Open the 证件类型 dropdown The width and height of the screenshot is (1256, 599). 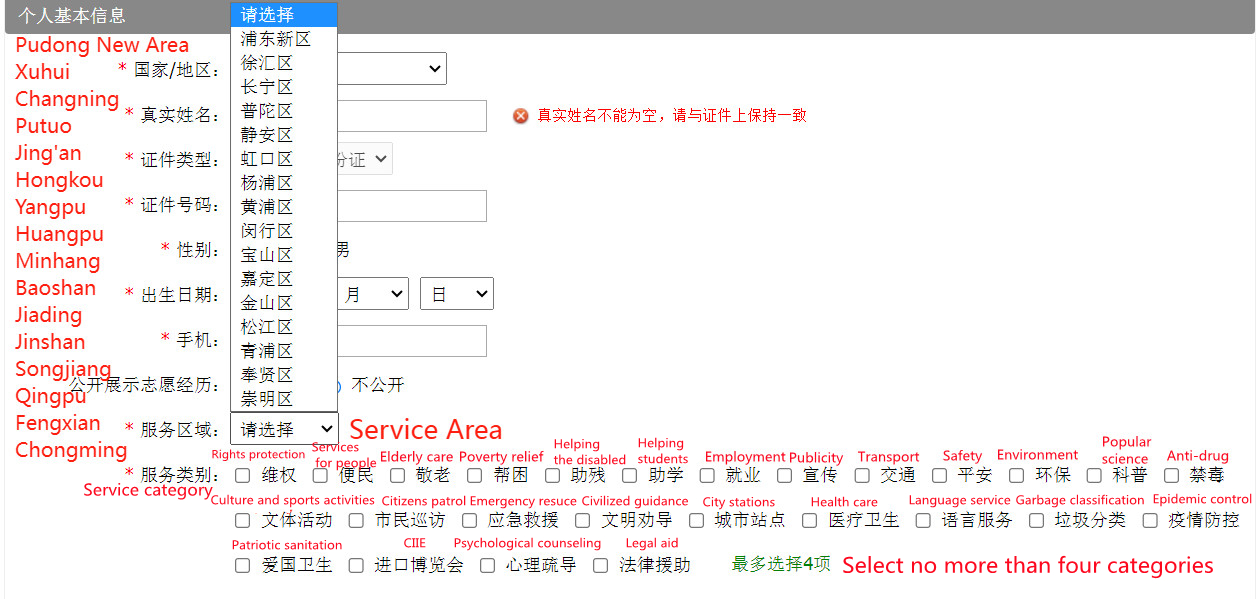click(x=365, y=159)
